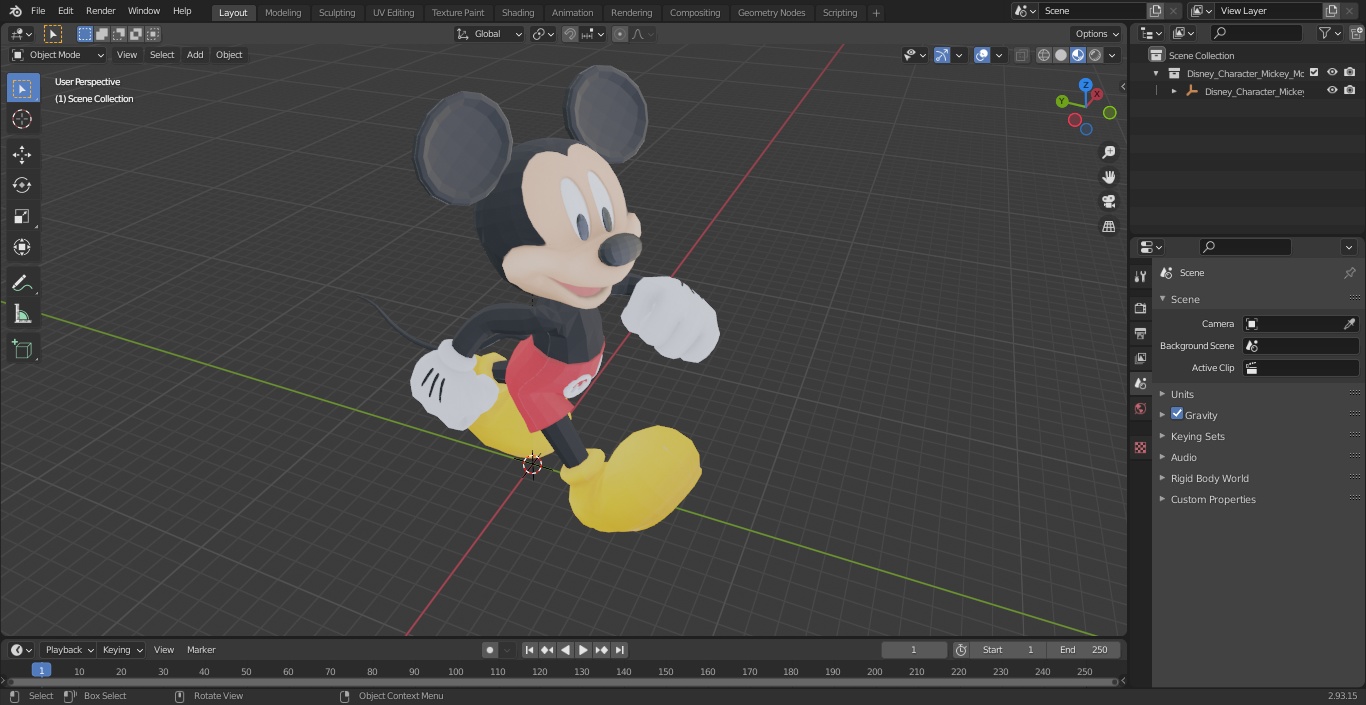
Task: Pin the Scene properties with the pin icon
Action: click(x=1349, y=273)
